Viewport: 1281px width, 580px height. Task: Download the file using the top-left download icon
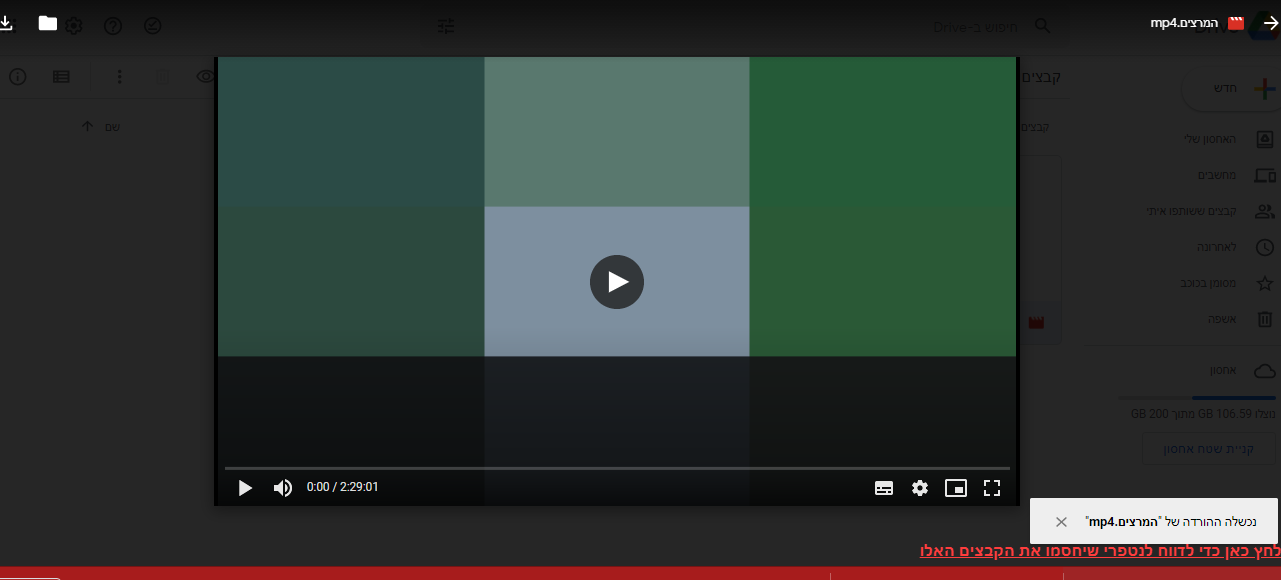tap(6, 24)
